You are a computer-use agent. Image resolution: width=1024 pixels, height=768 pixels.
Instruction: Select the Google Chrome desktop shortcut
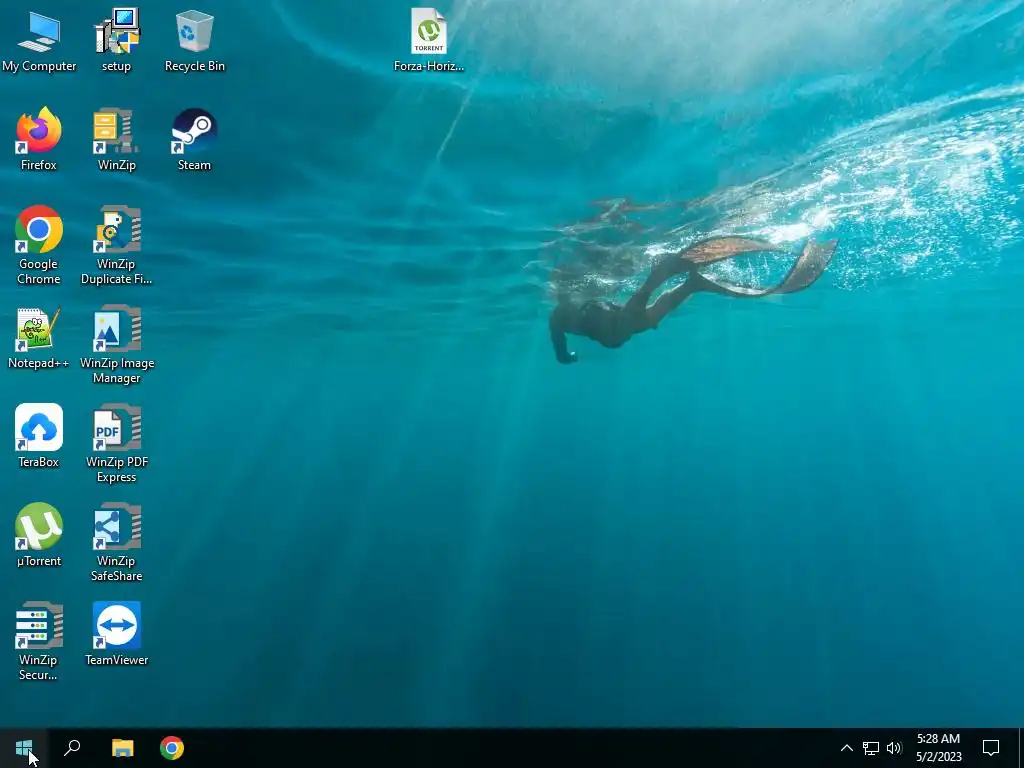pyautogui.click(x=39, y=245)
